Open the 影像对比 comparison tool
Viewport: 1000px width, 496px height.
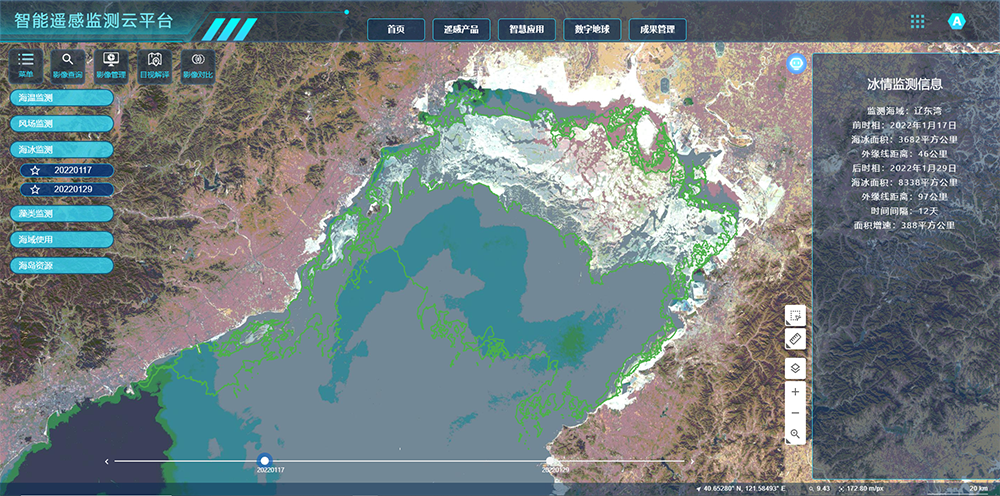(198, 63)
